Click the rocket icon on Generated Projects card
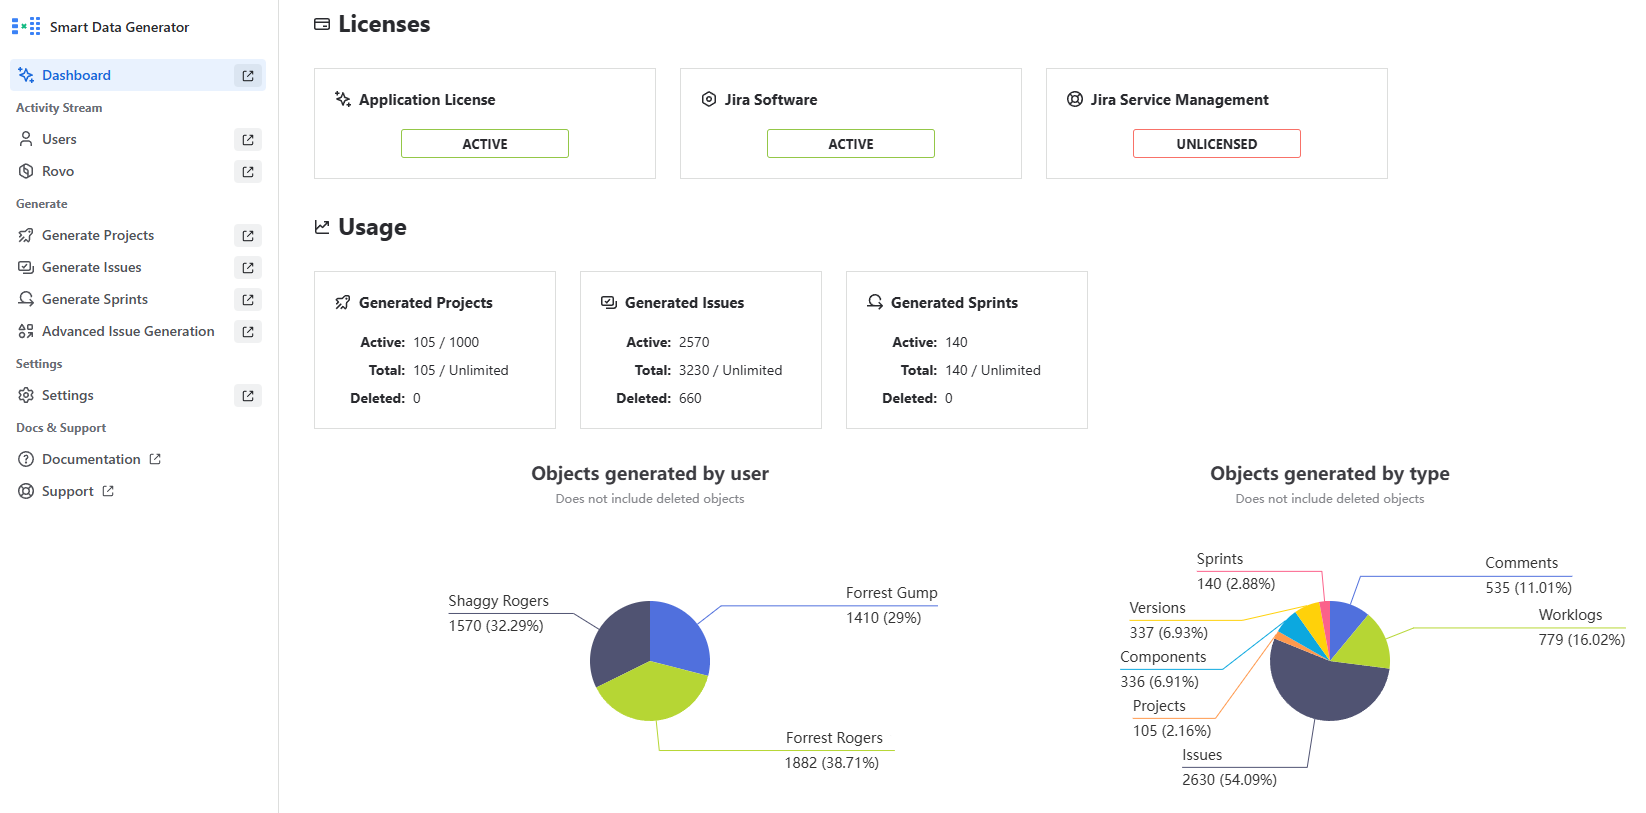The image size is (1646, 813). coord(343,302)
